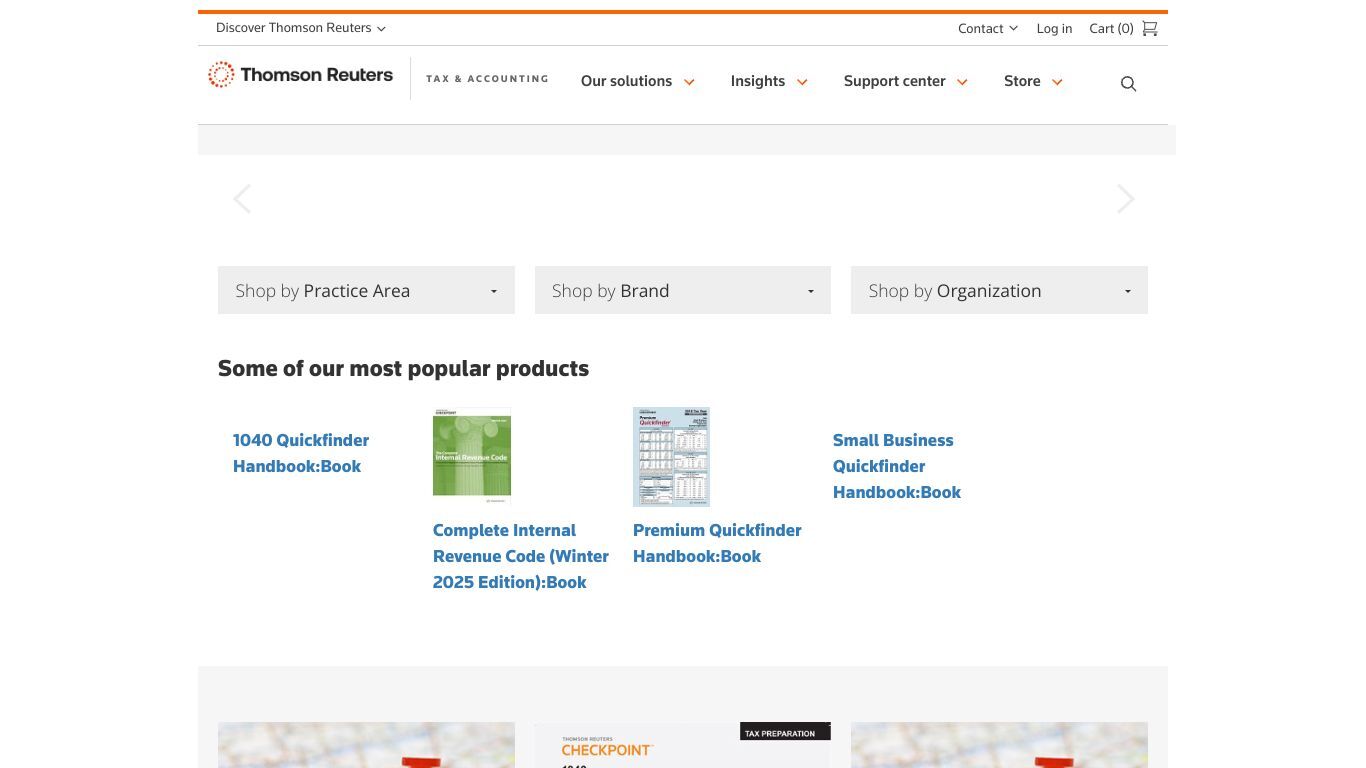Open site search magnifier icon
Screen dimensions: 1366x768
click(1128, 84)
